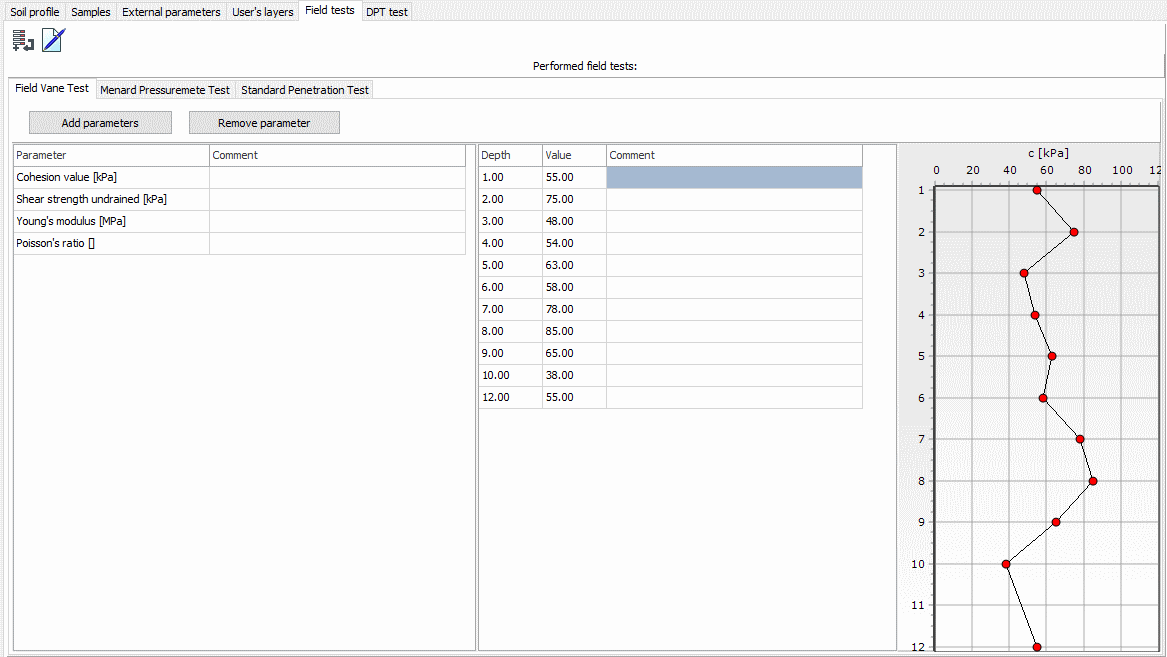The width and height of the screenshot is (1167, 657).
Task: Click the depth cell showing 12.00
Action: [510, 397]
